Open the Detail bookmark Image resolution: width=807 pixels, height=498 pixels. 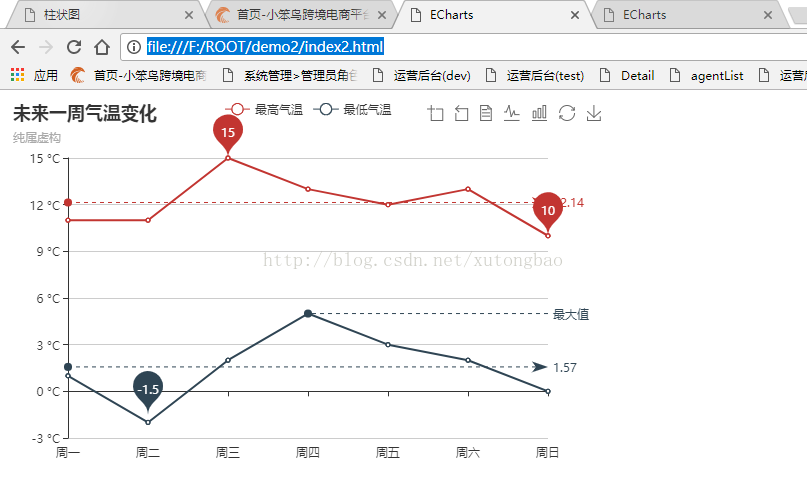627,76
